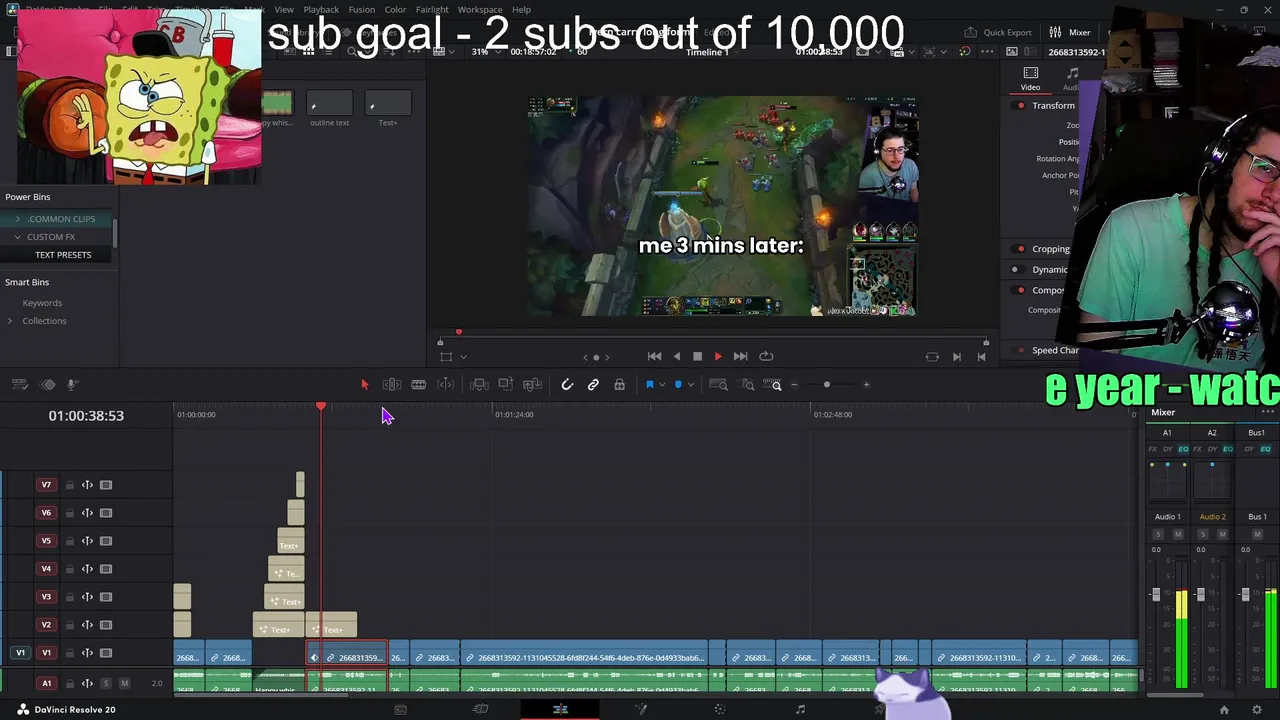Adjust the Audio 1 mixer fader

[1156, 594]
